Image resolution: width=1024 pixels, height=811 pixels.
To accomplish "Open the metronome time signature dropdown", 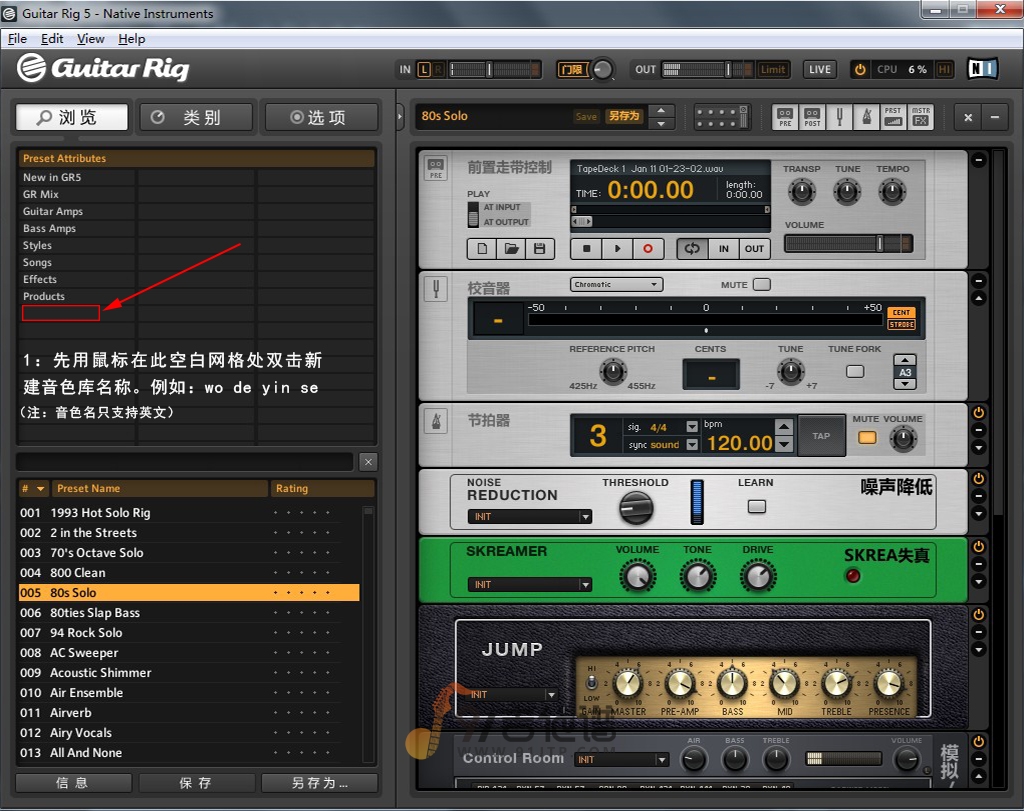I will point(692,427).
